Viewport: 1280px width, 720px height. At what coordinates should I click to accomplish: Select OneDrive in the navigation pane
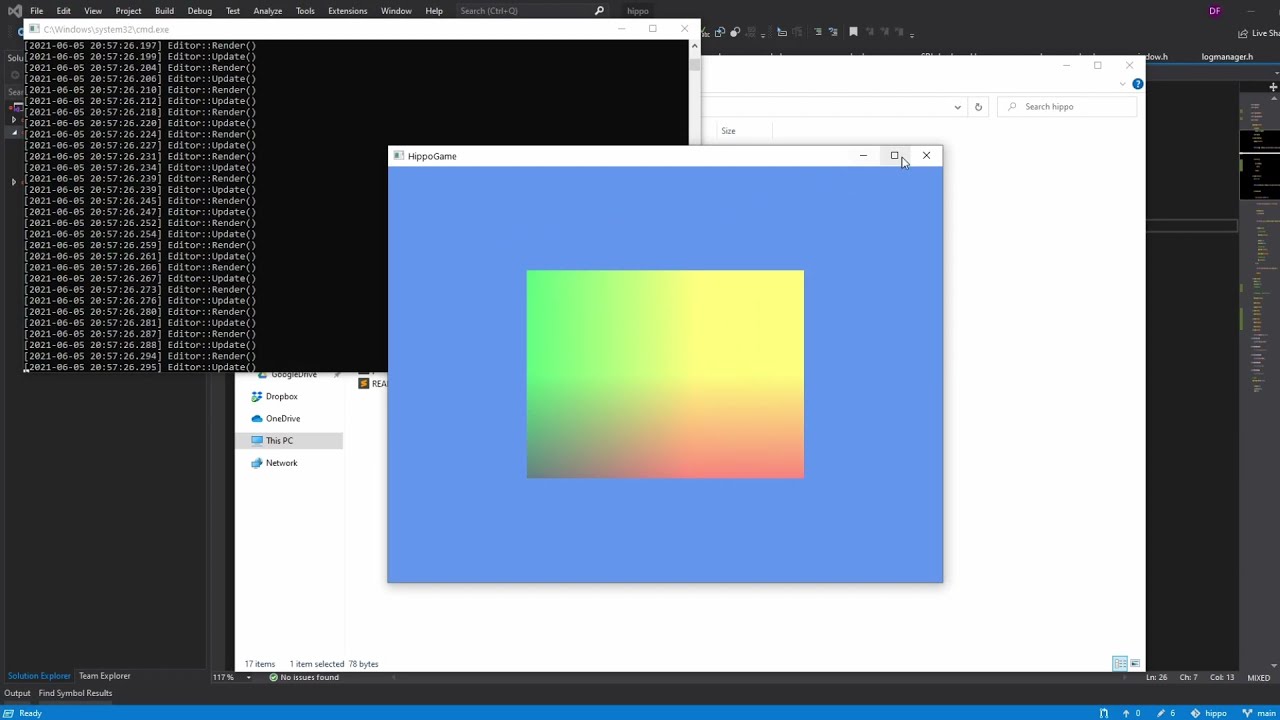coord(282,419)
